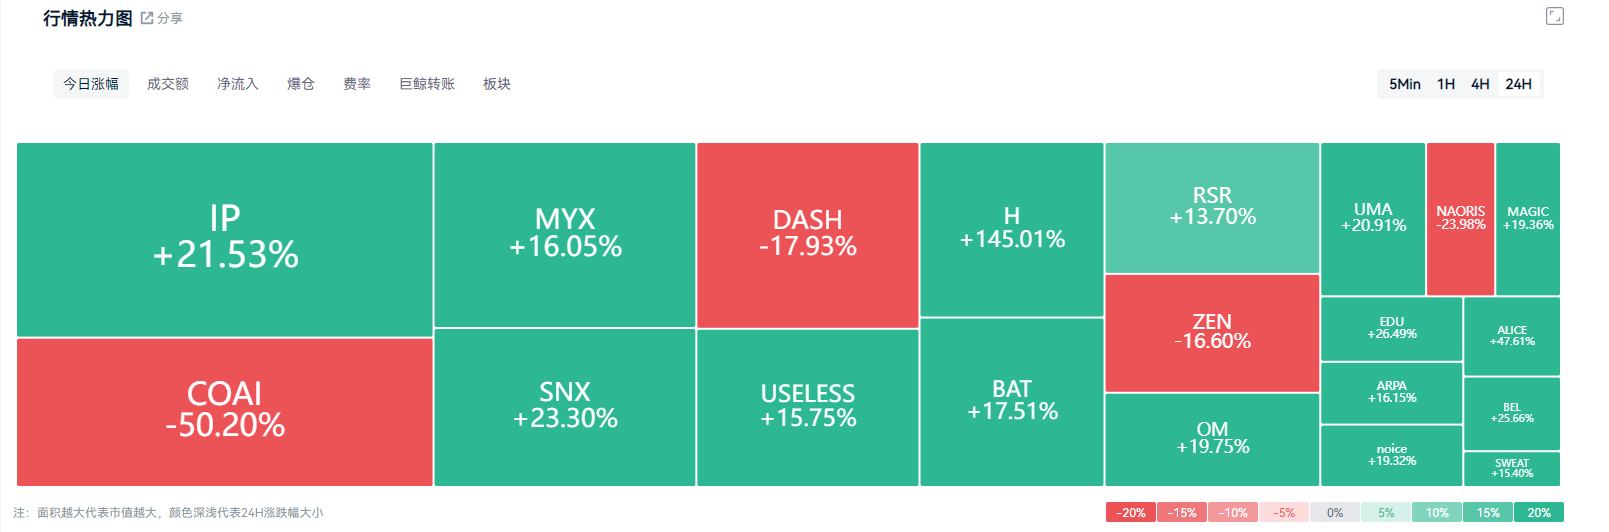Image resolution: width=1609 pixels, height=532 pixels.
Task: Click the 分享 share link
Action: (170, 18)
